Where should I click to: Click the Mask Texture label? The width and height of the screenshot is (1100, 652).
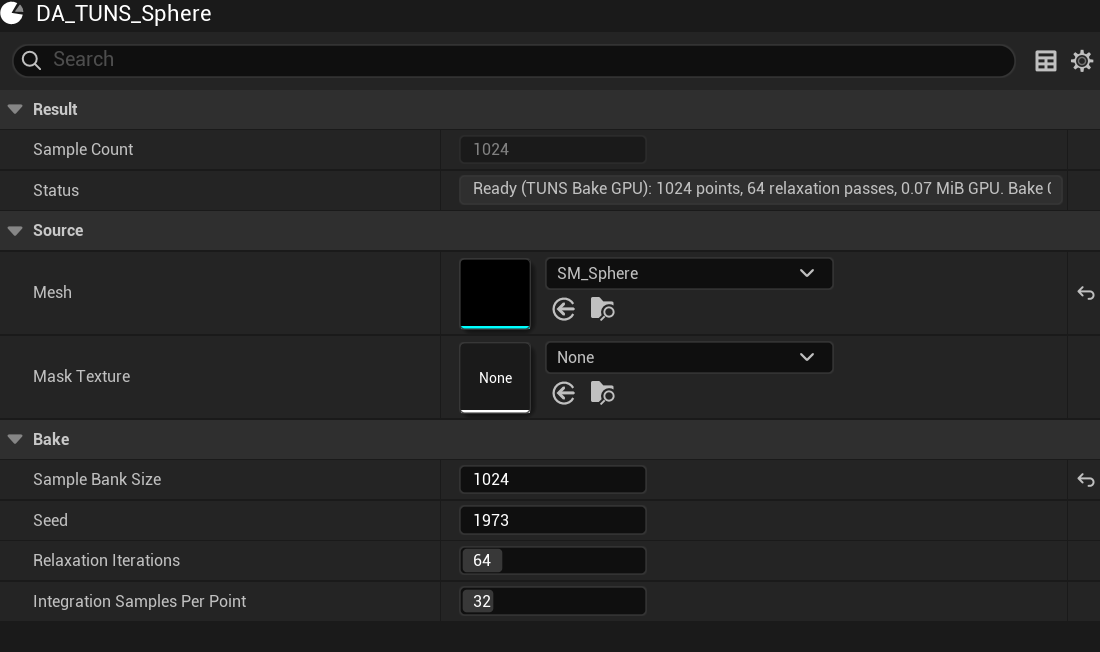click(x=81, y=377)
